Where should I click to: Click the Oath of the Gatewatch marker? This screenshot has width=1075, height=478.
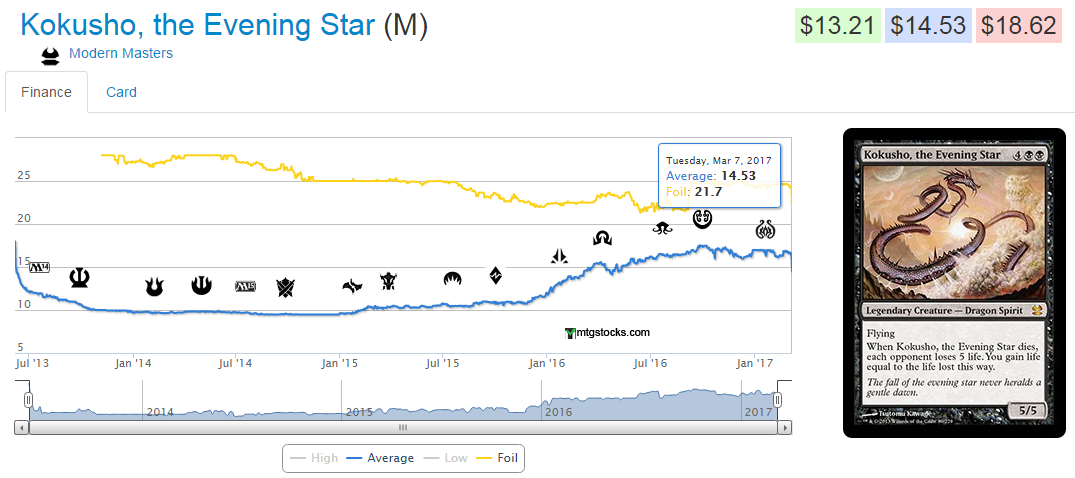click(559, 256)
